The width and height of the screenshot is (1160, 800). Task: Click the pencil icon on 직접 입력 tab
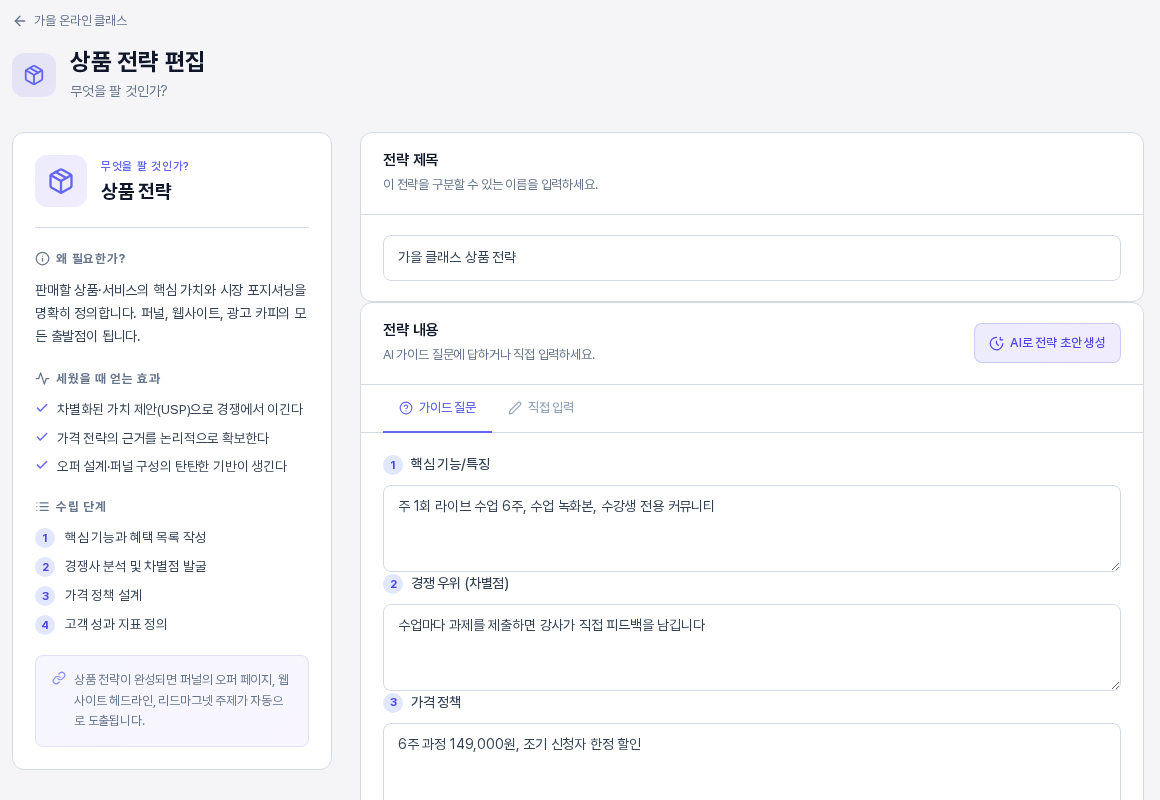pyautogui.click(x=515, y=408)
